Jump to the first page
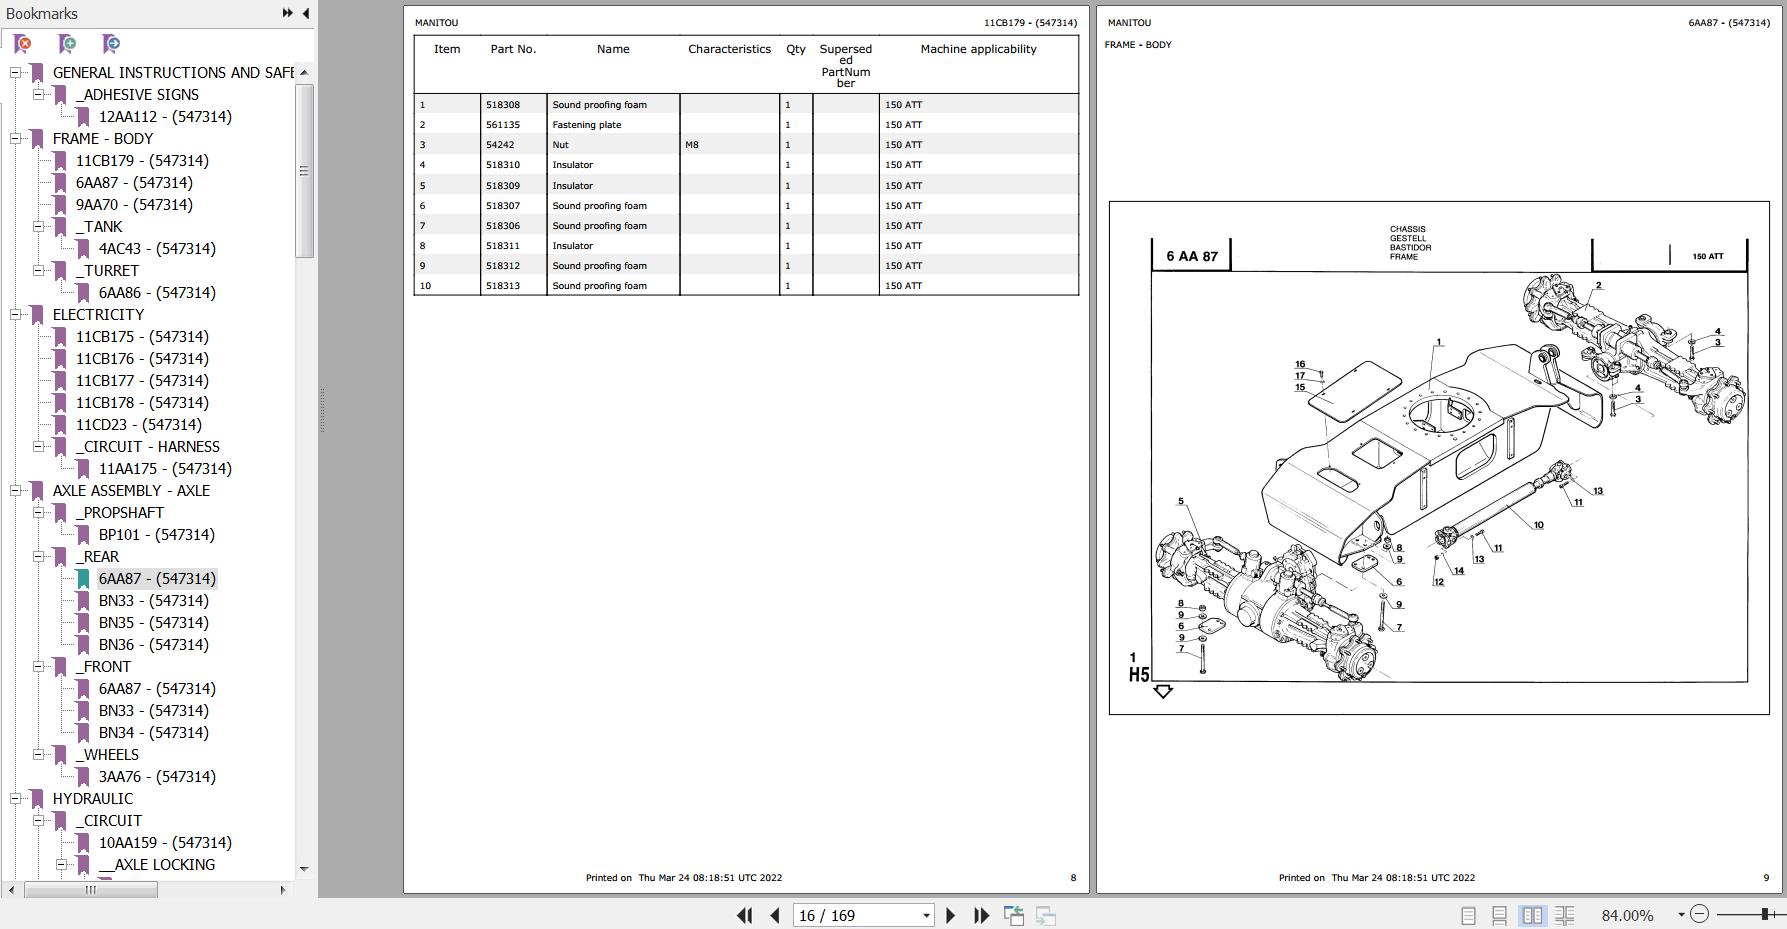Screen dimensions: 1787x929 [744, 915]
